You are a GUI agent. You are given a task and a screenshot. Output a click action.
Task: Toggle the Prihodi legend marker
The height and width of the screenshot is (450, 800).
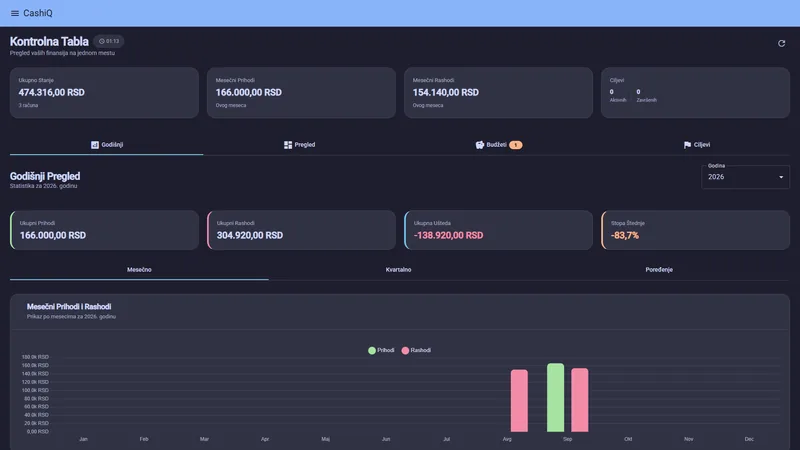click(x=372, y=351)
